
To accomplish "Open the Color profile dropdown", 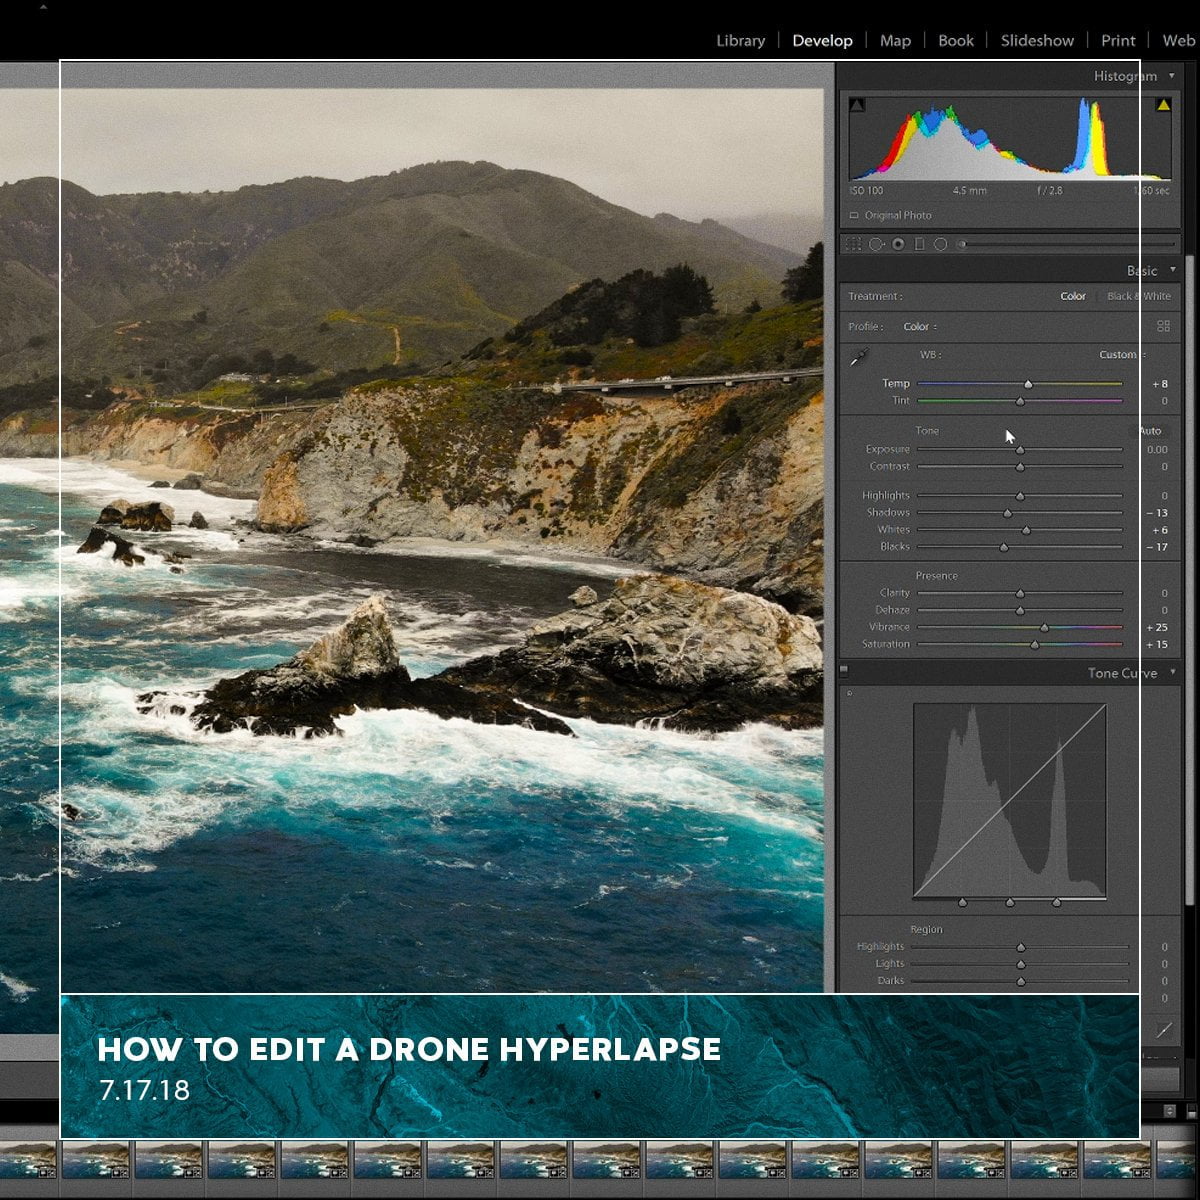I will [x=917, y=325].
